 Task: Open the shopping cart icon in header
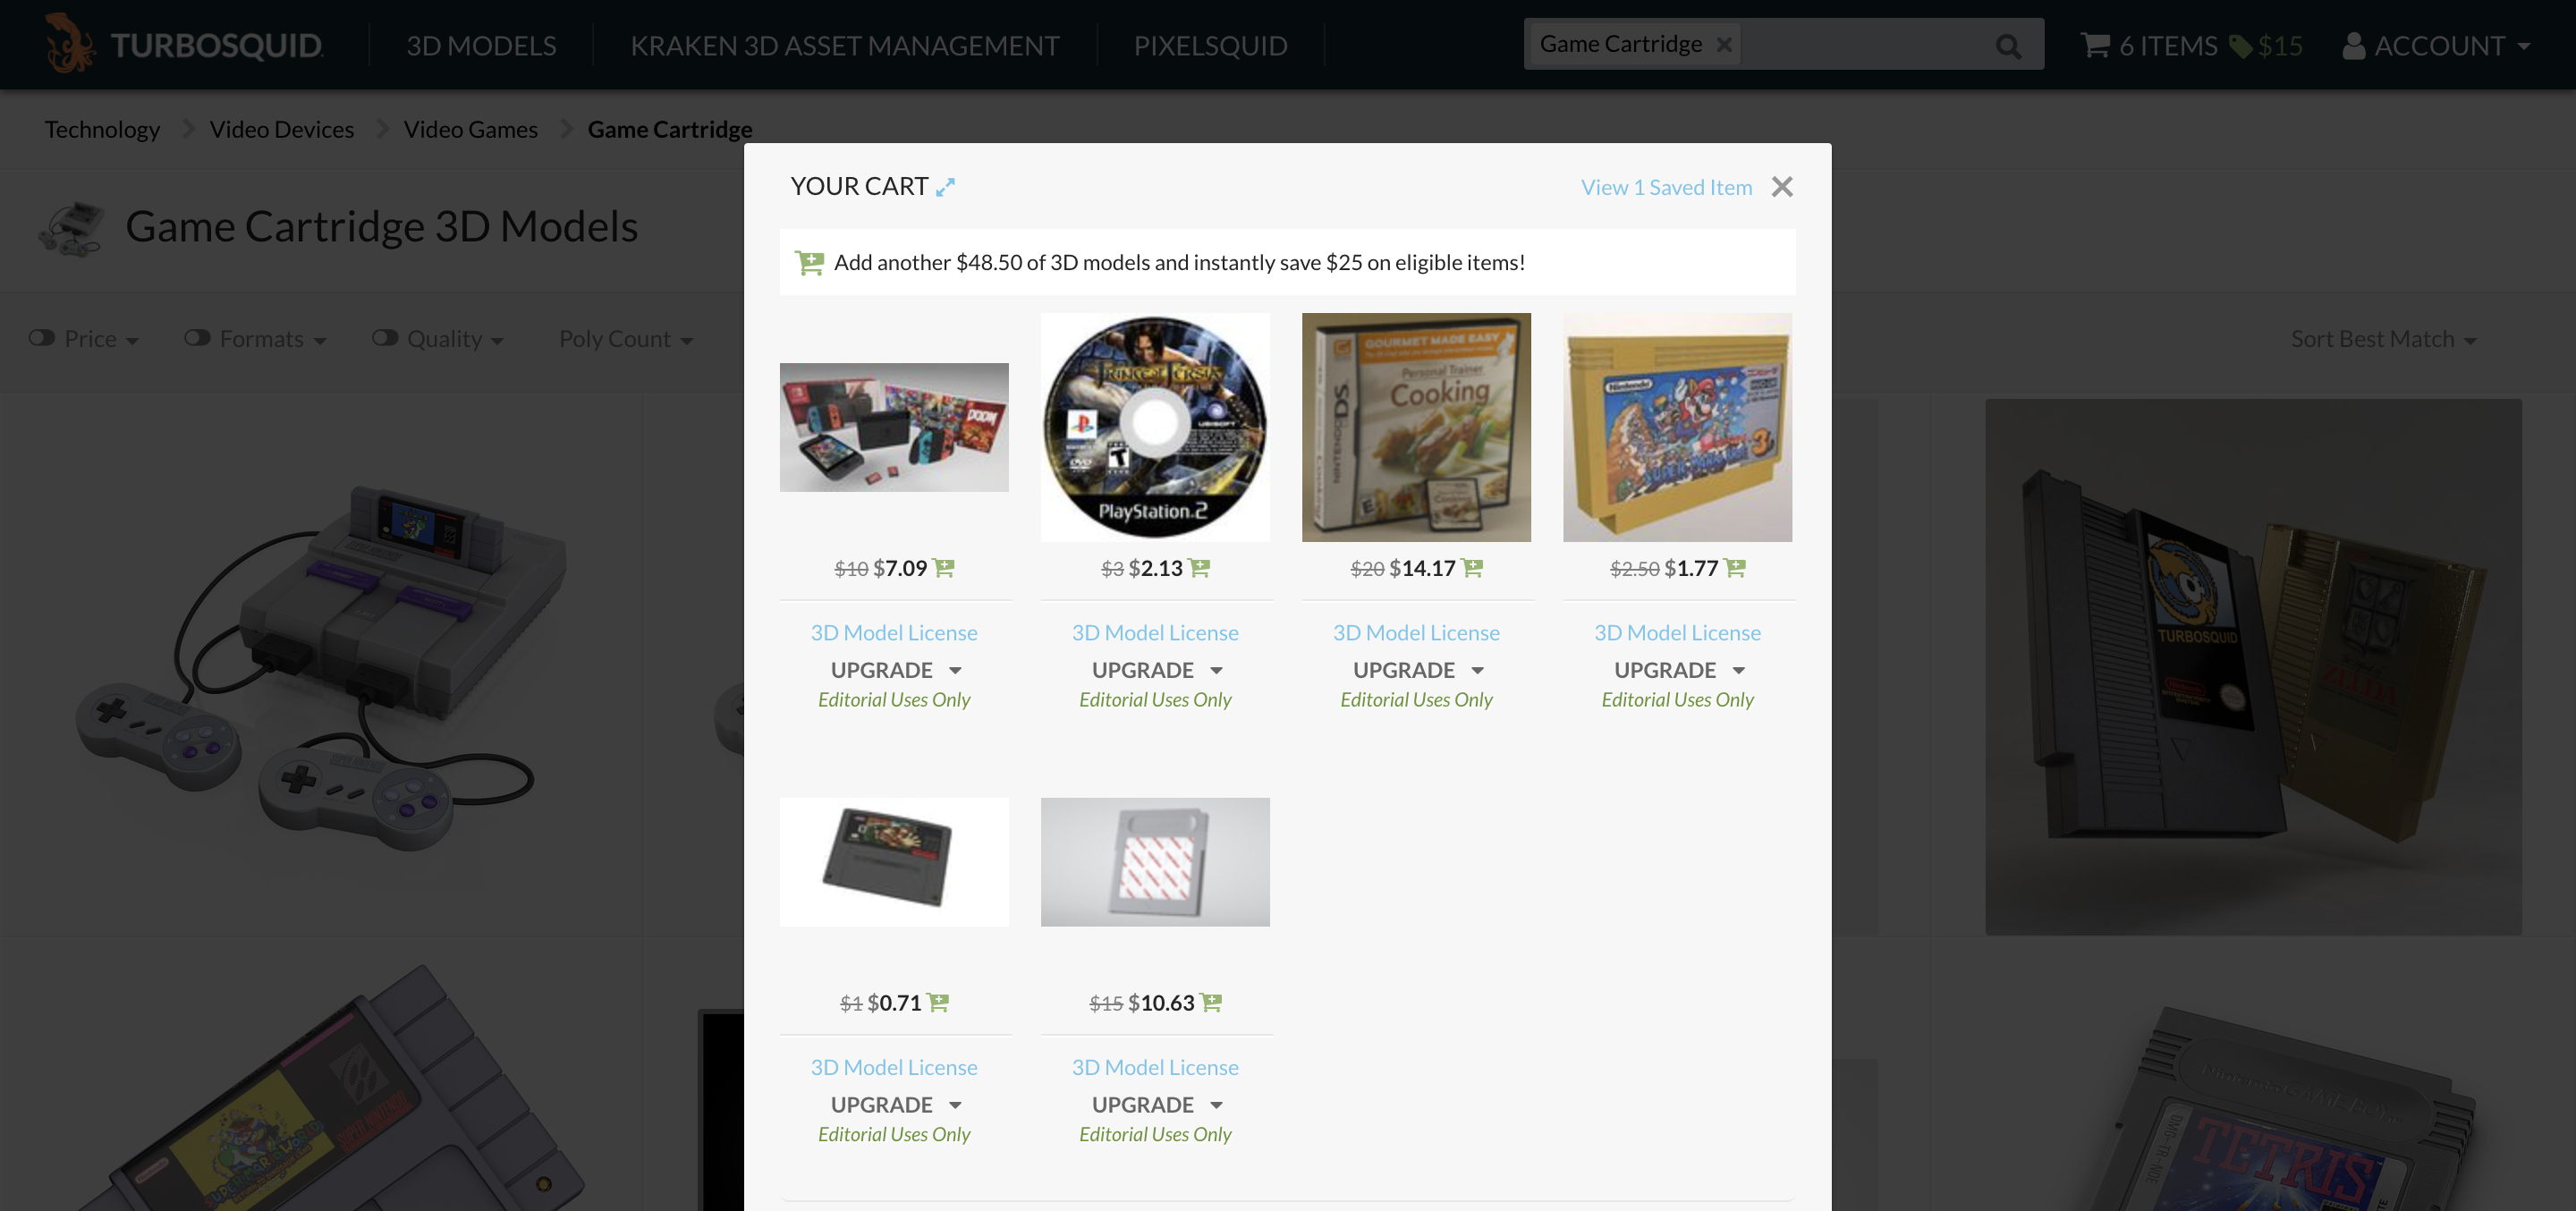point(2095,45)
